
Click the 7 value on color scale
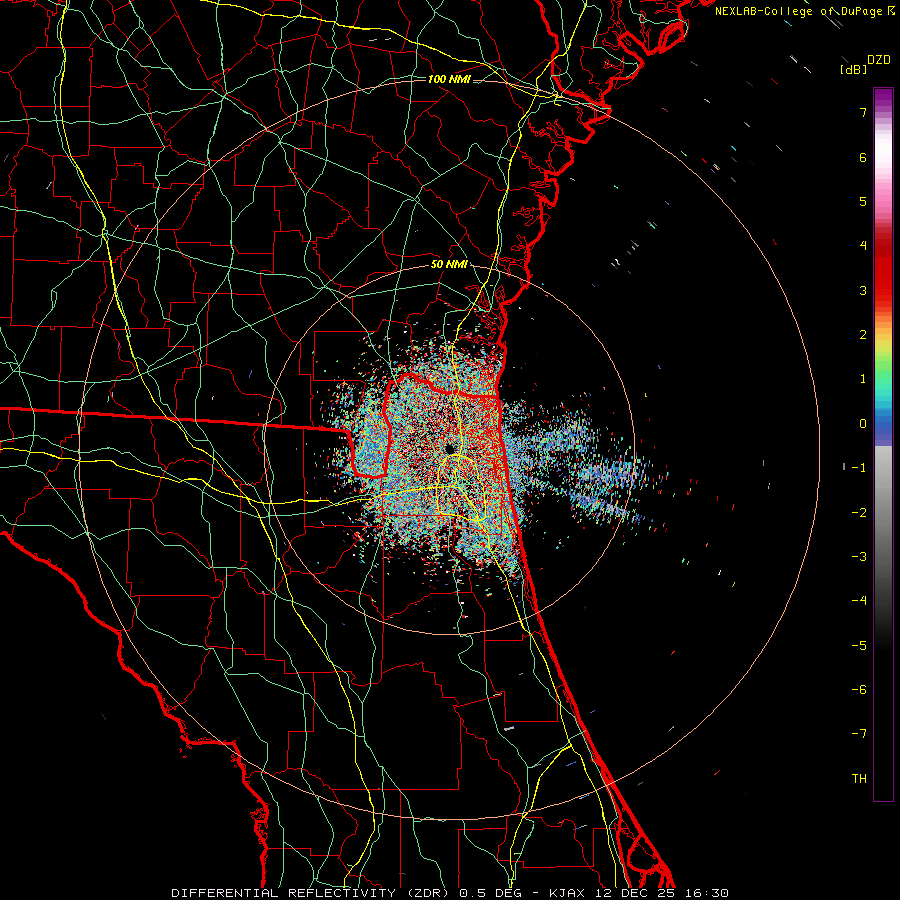tap(863, 112)
